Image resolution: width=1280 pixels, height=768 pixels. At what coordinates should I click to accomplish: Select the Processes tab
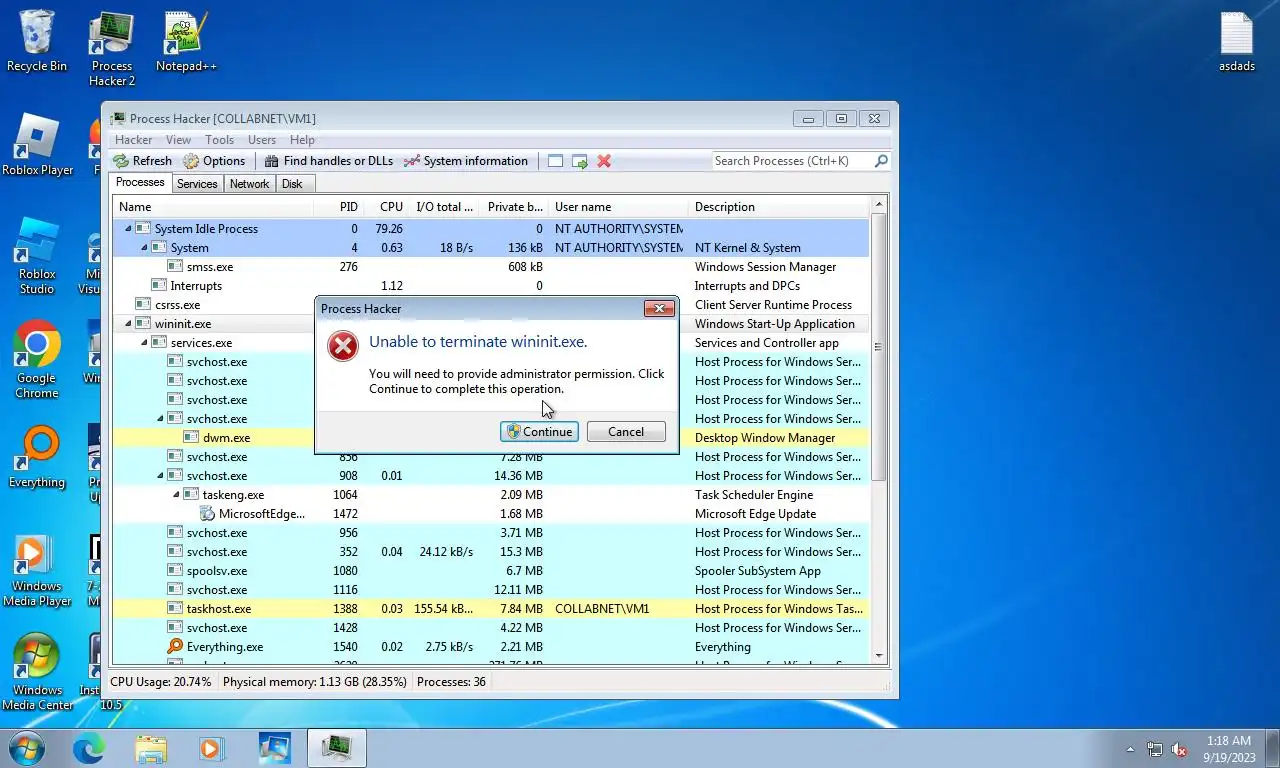[x=140, y=182]
